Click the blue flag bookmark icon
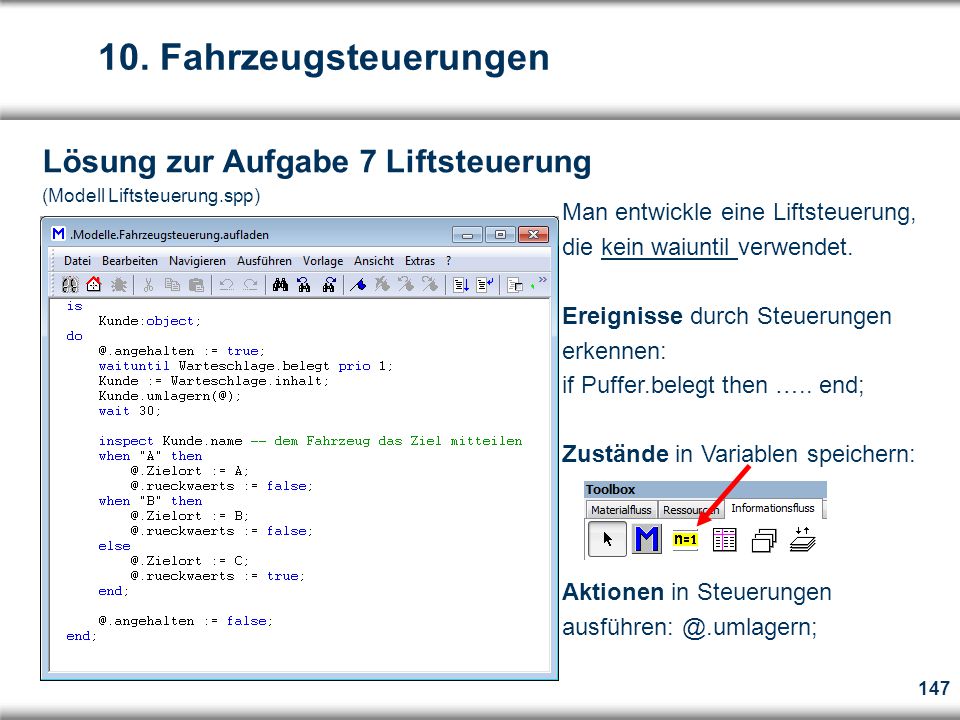 tap(358, 285)
